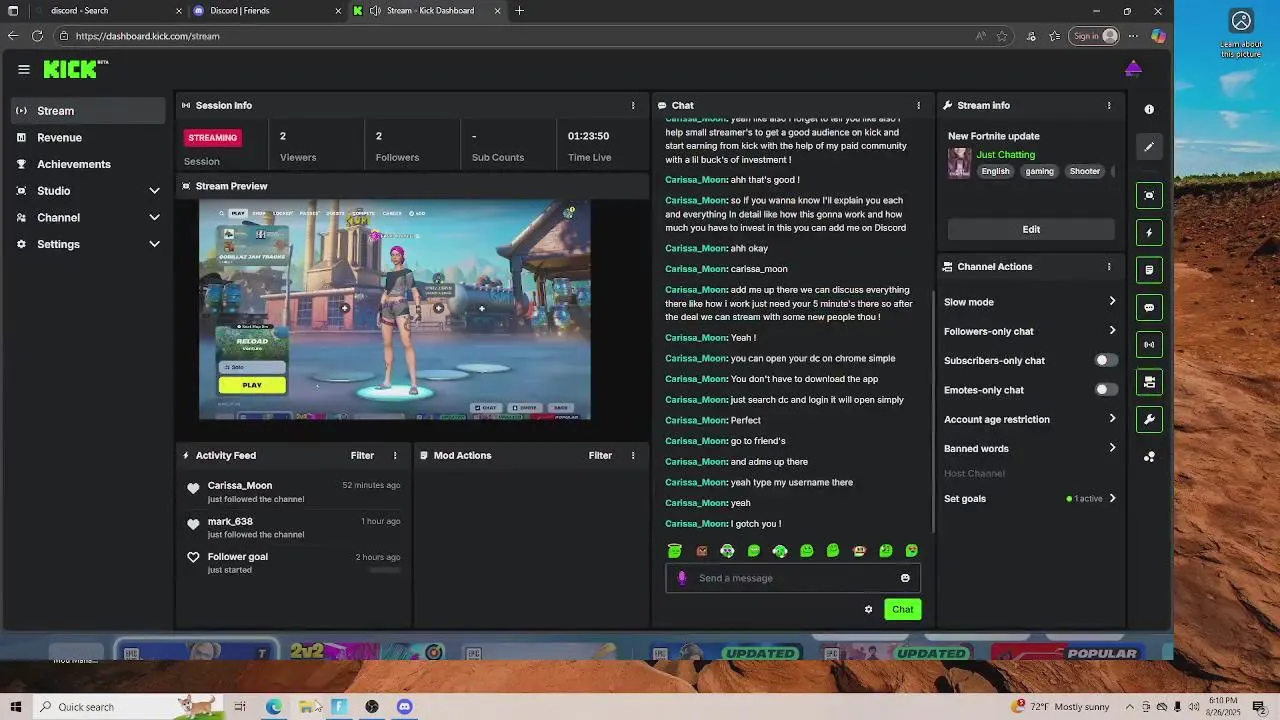The height and width of the screenshot is (720, 1280).
Task: Select Stream in left sidebar
Action: [x=88, y=111]
